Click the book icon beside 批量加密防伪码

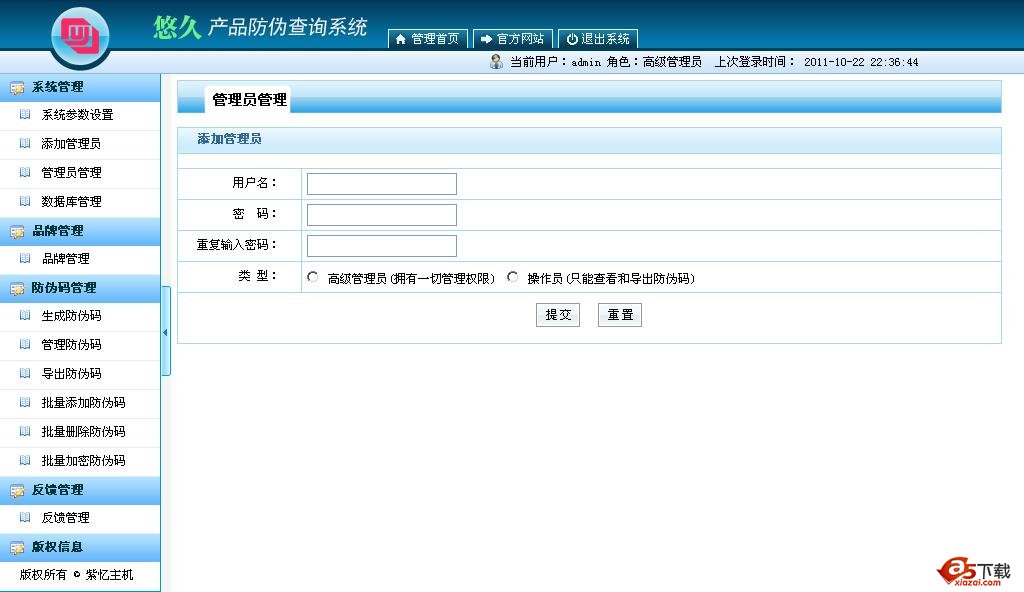[x=25, y=460]
